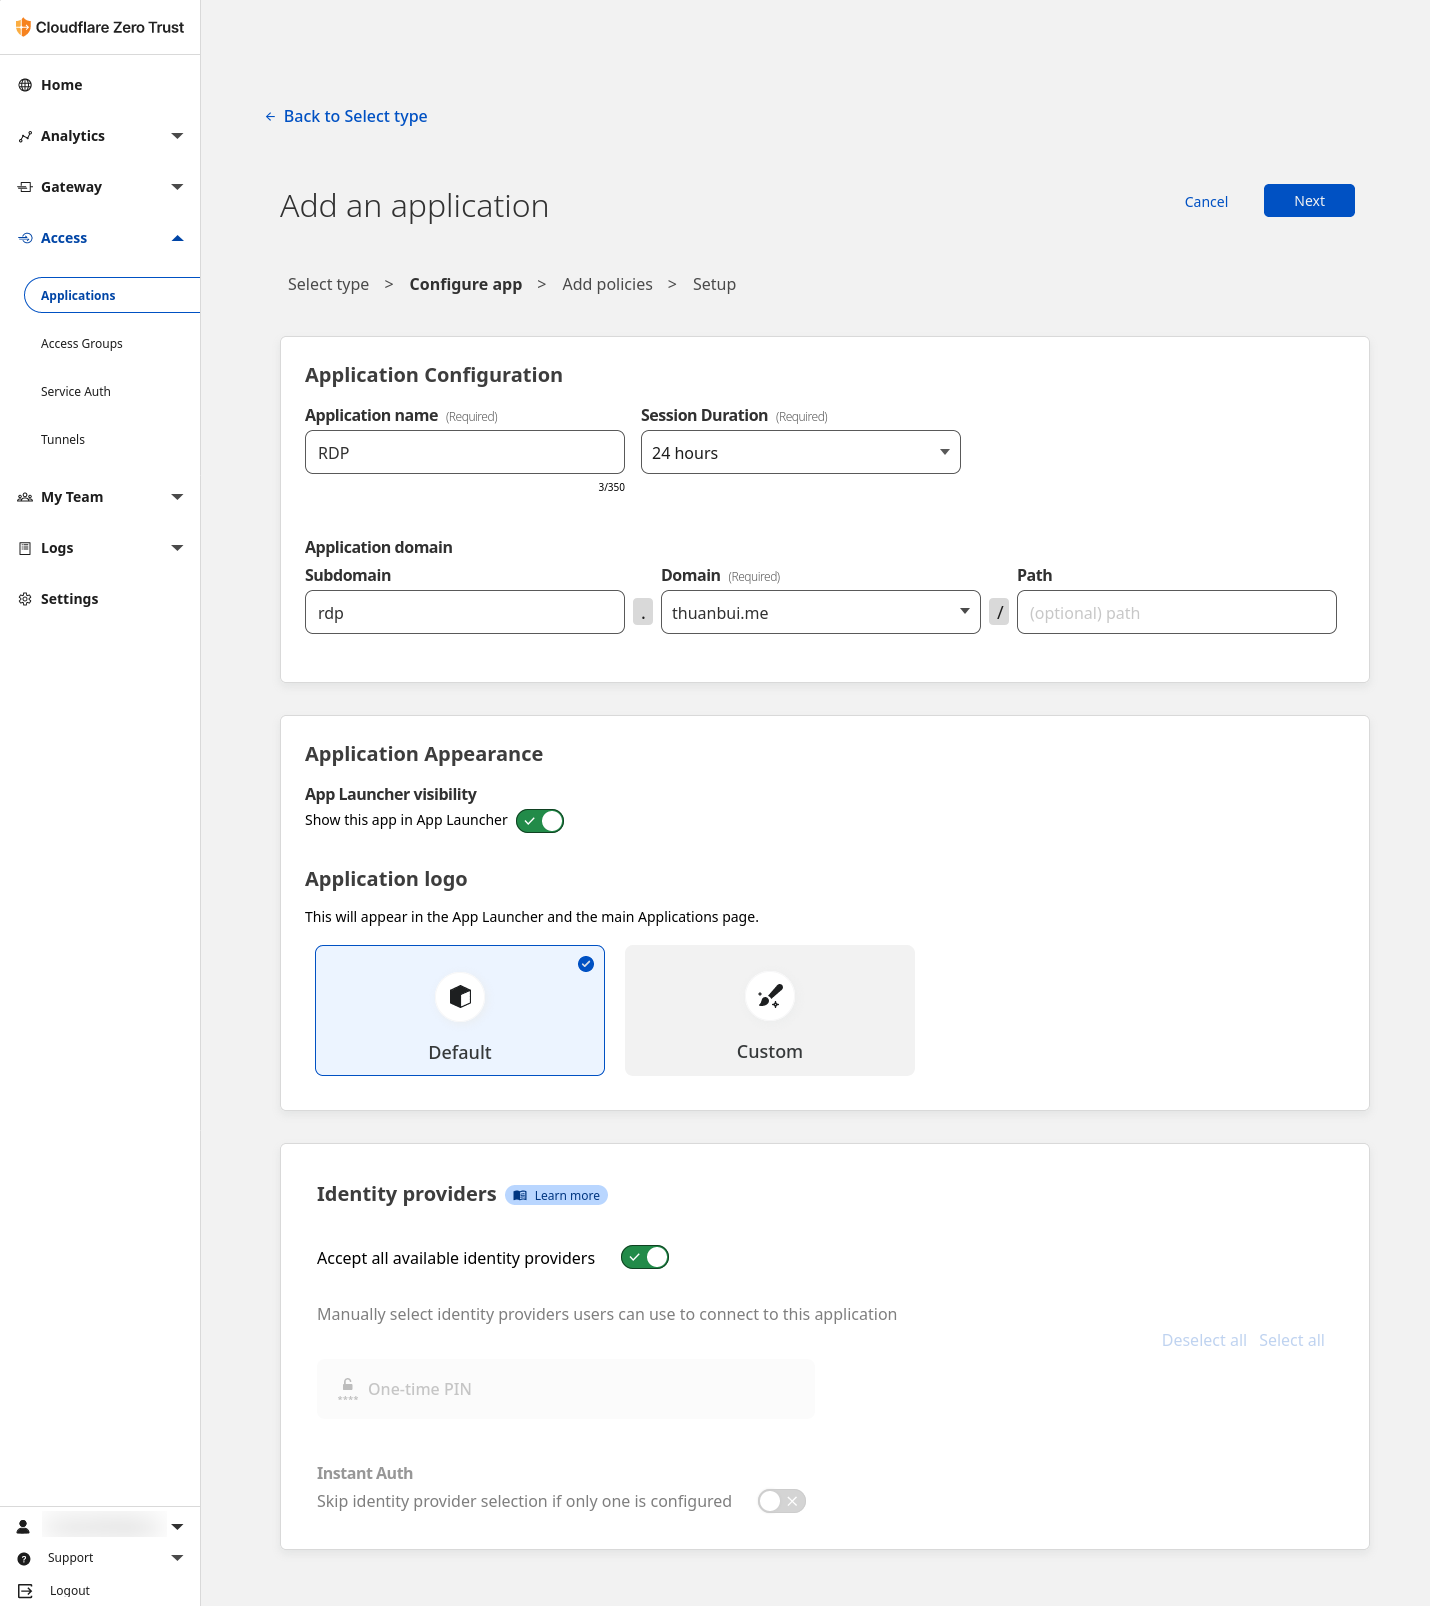Disable Accept all available identity providers
1430x1606 pixels.
click(x=645, y=1257)
